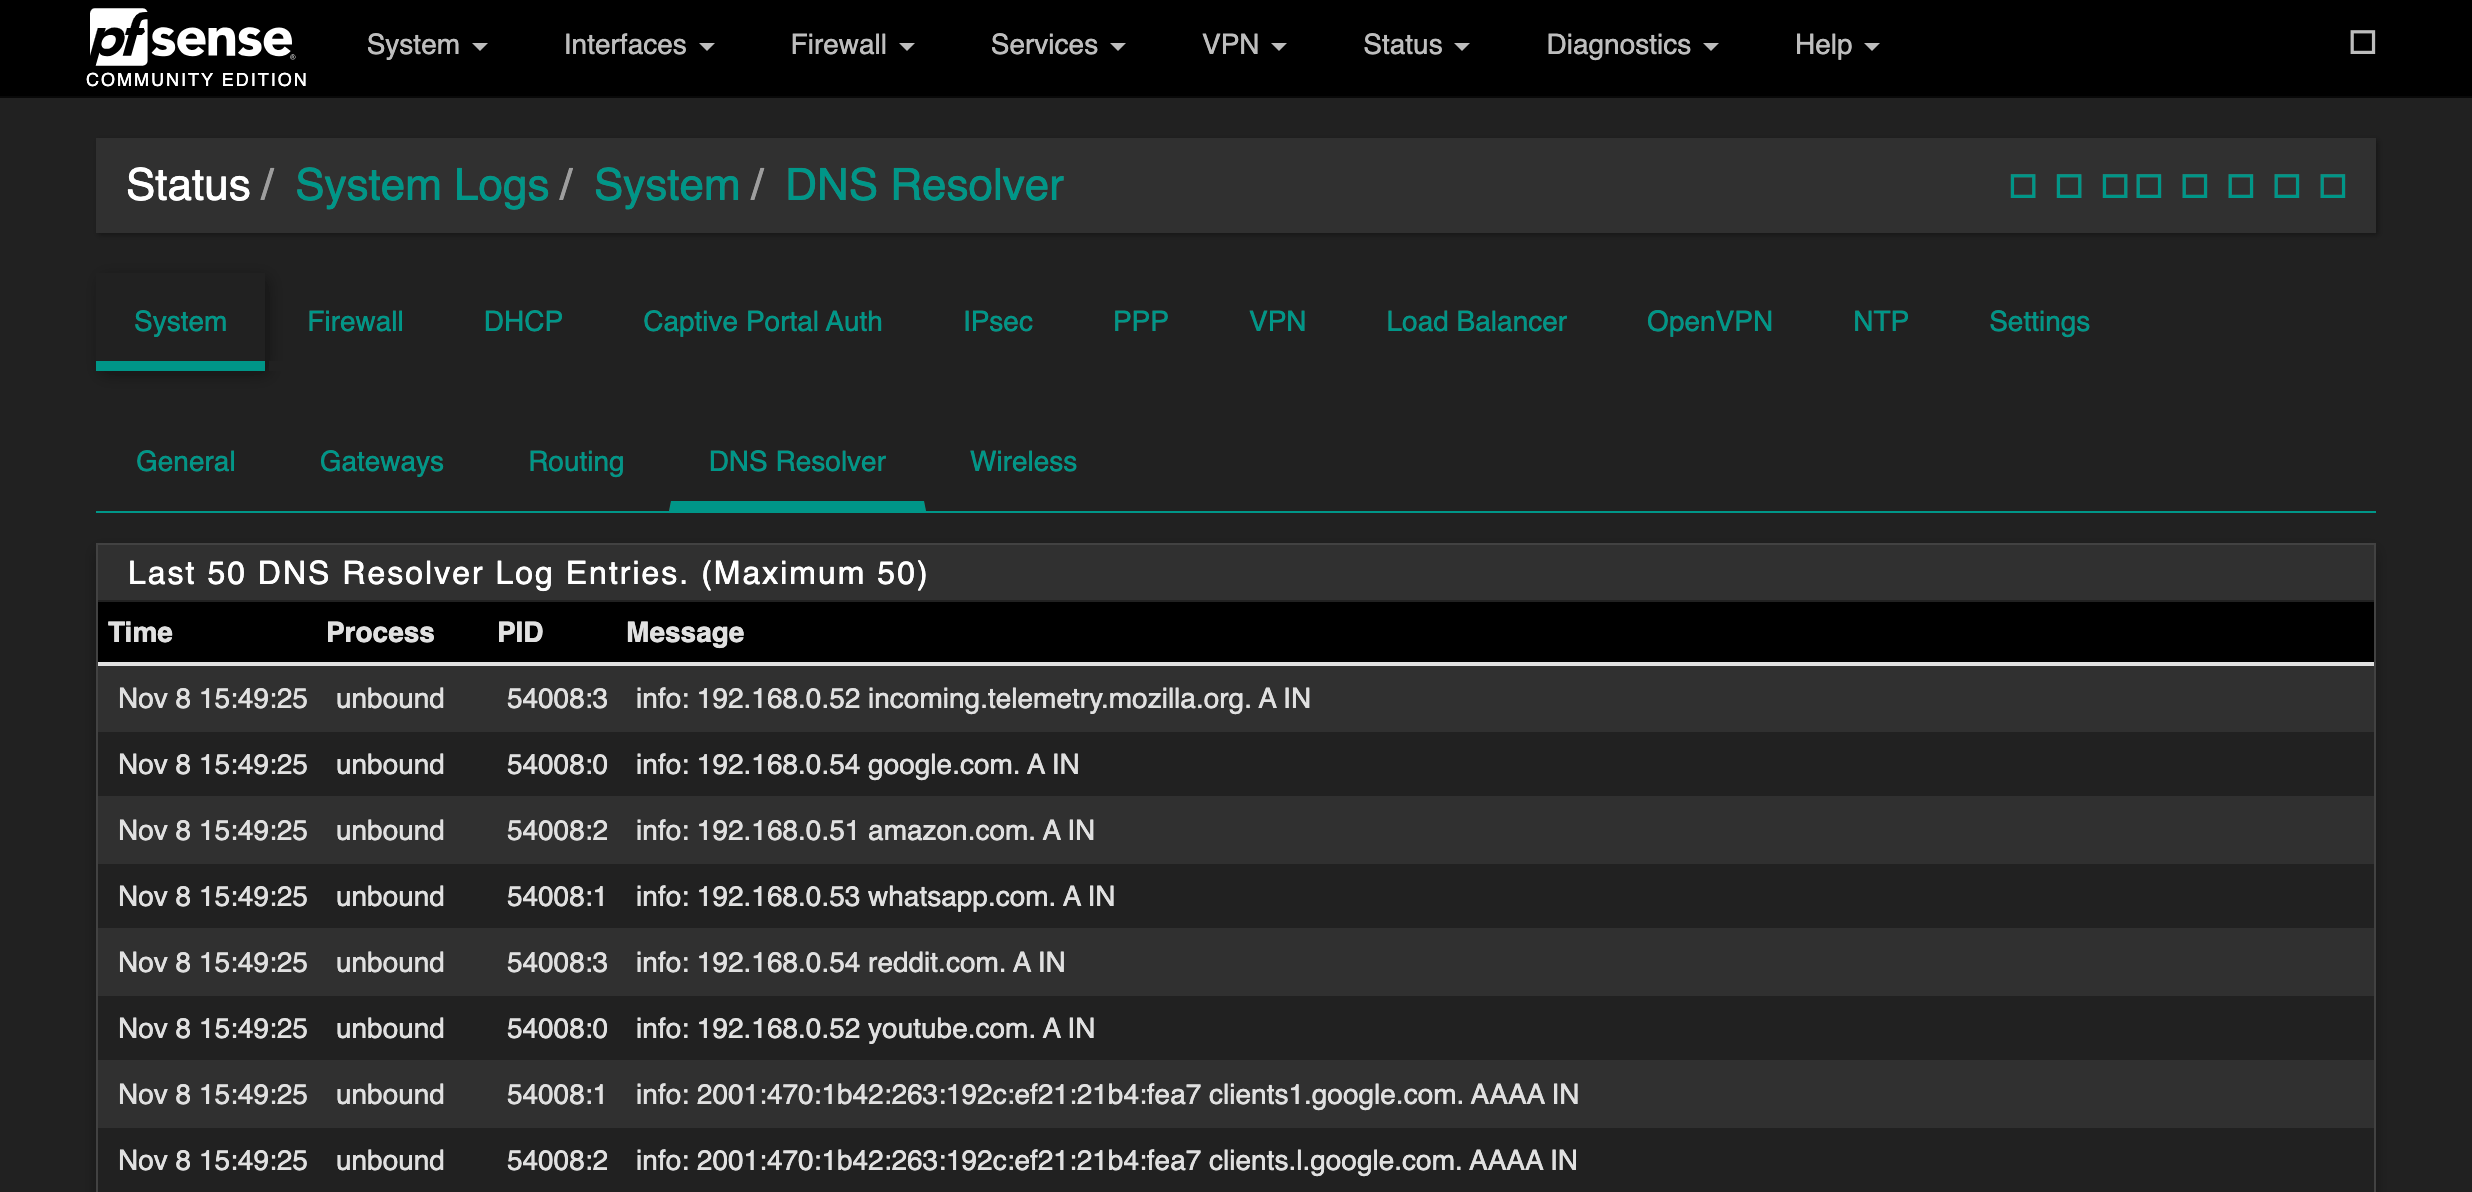The image size is (2472, 1192).
Task: Click the square icon at the navbar's far right
Action: point(2362,42)
